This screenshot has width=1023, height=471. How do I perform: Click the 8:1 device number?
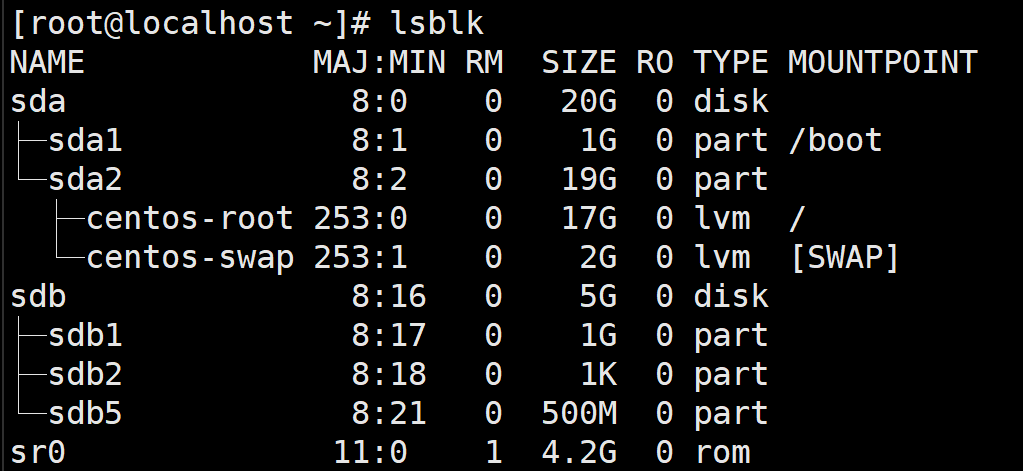tap(380, 140)
